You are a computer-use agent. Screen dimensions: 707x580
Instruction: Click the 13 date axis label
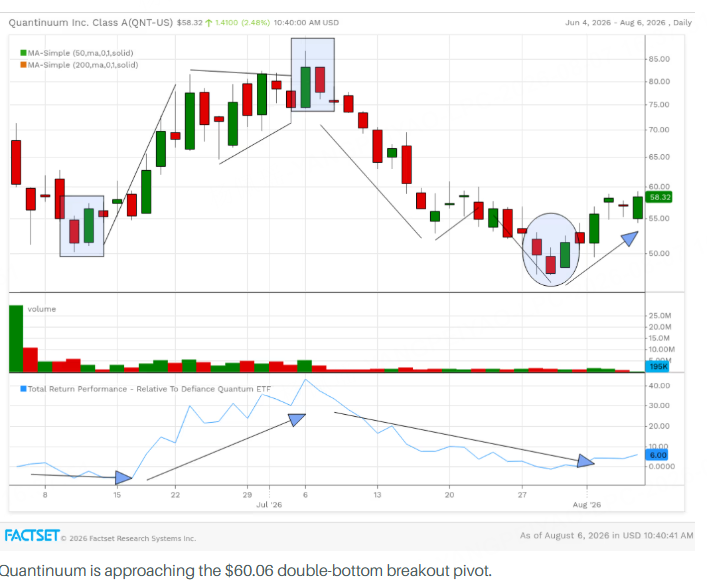click(377, 495)
